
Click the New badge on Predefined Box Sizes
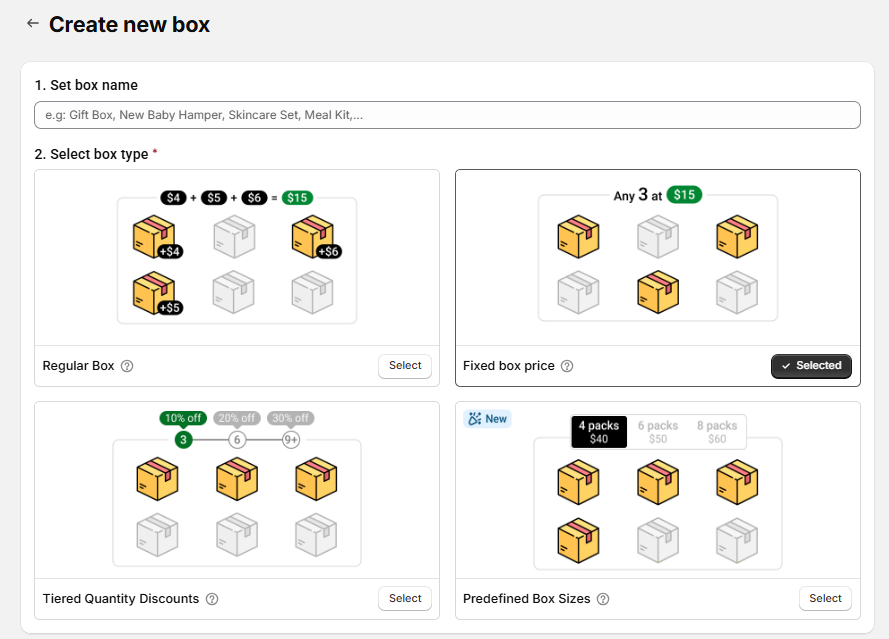487,419
